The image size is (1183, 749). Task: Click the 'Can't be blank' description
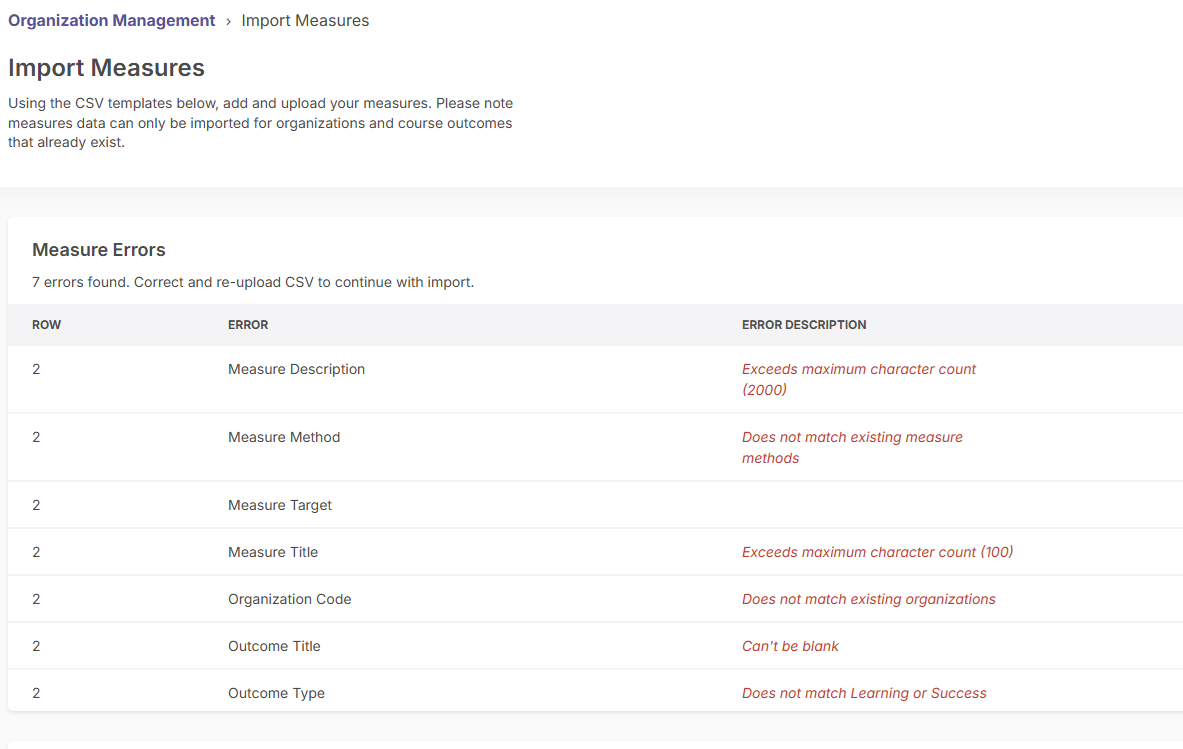click(790, 646)
